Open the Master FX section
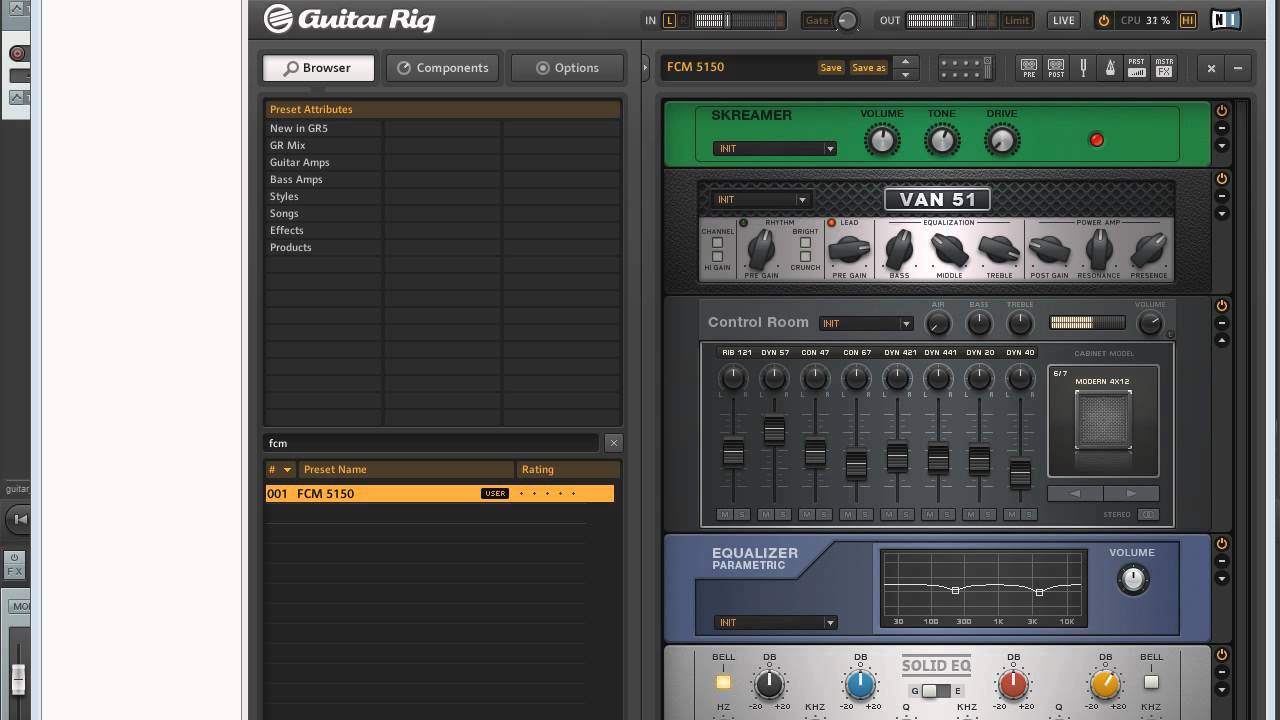Screen dimensions: 1280x720 [x=1164, y=68]
